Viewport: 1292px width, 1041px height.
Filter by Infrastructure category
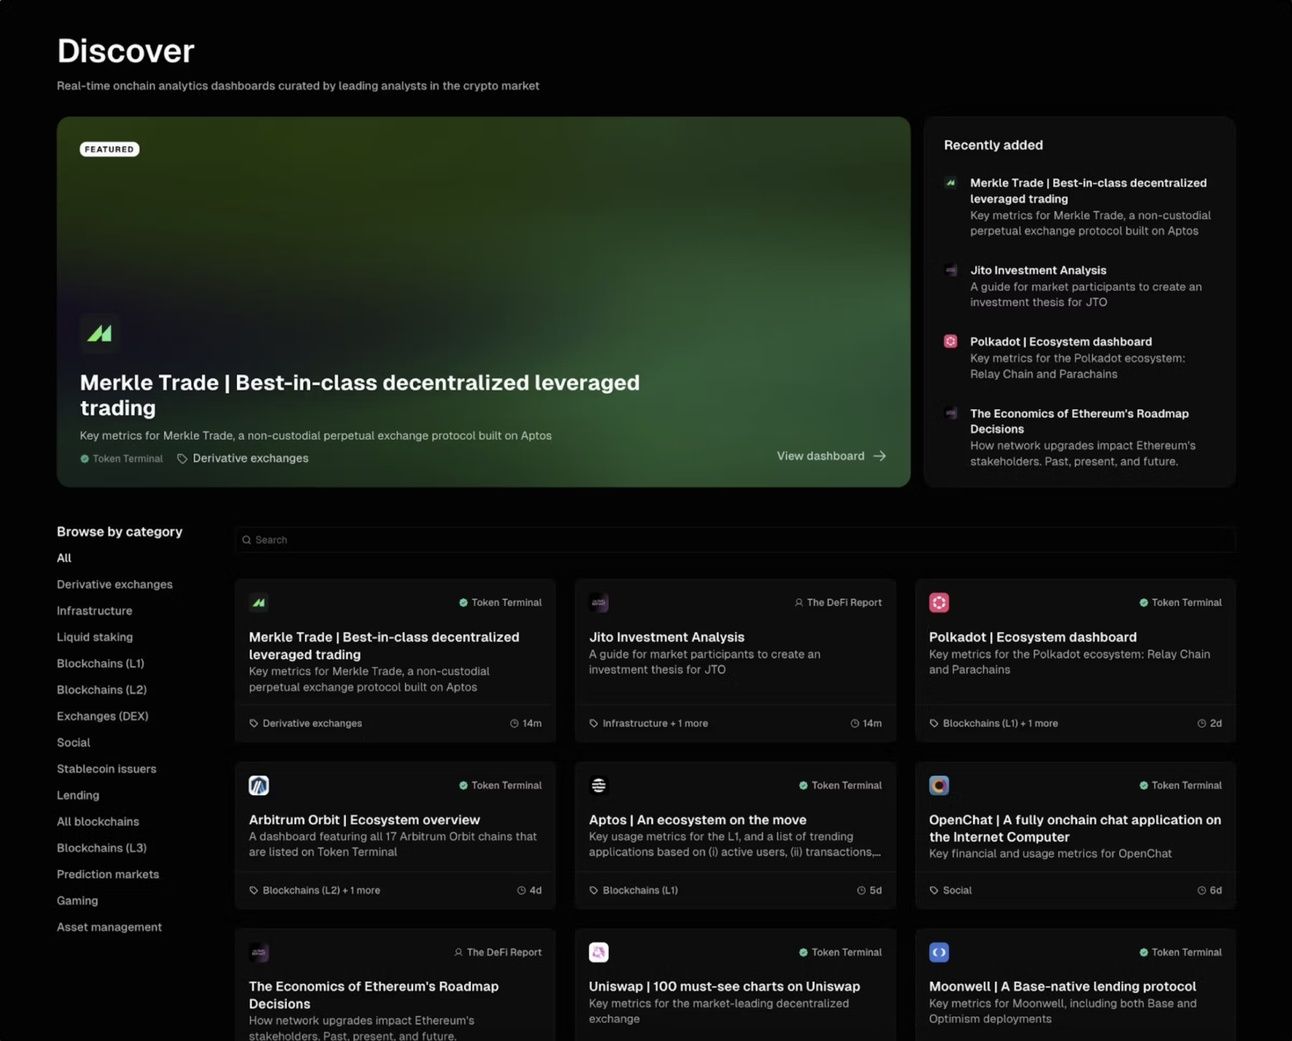coord(95,611)
